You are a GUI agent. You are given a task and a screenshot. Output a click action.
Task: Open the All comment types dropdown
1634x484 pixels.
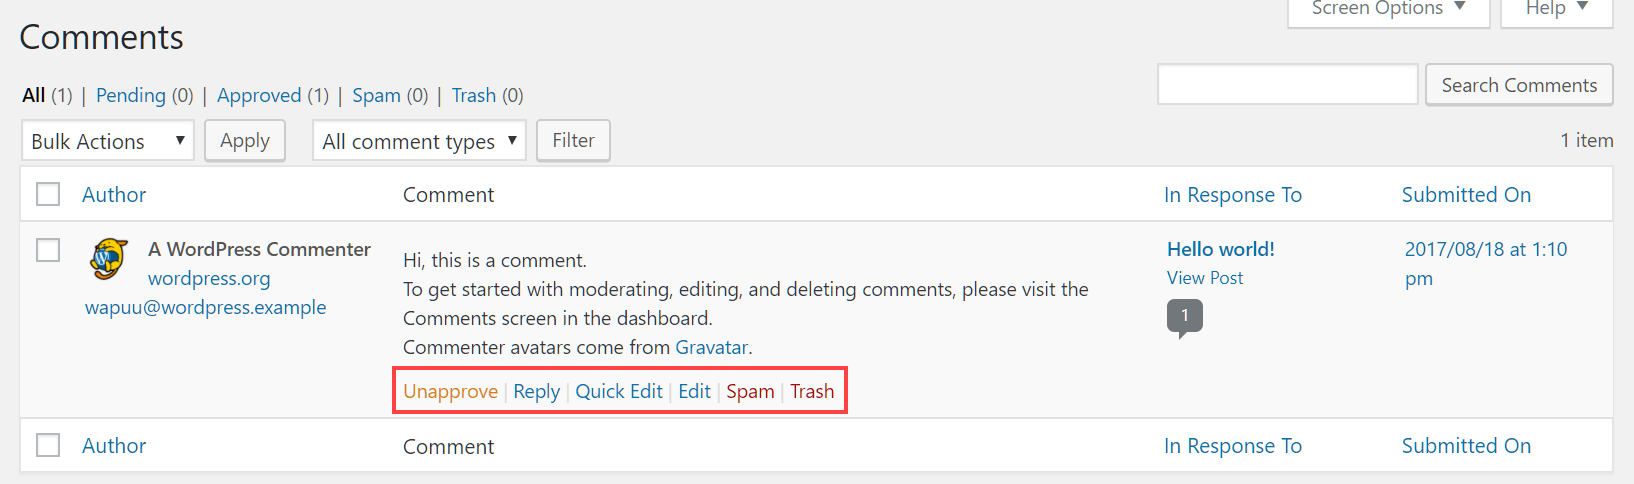pyautogui.click(x=419, y=141)
